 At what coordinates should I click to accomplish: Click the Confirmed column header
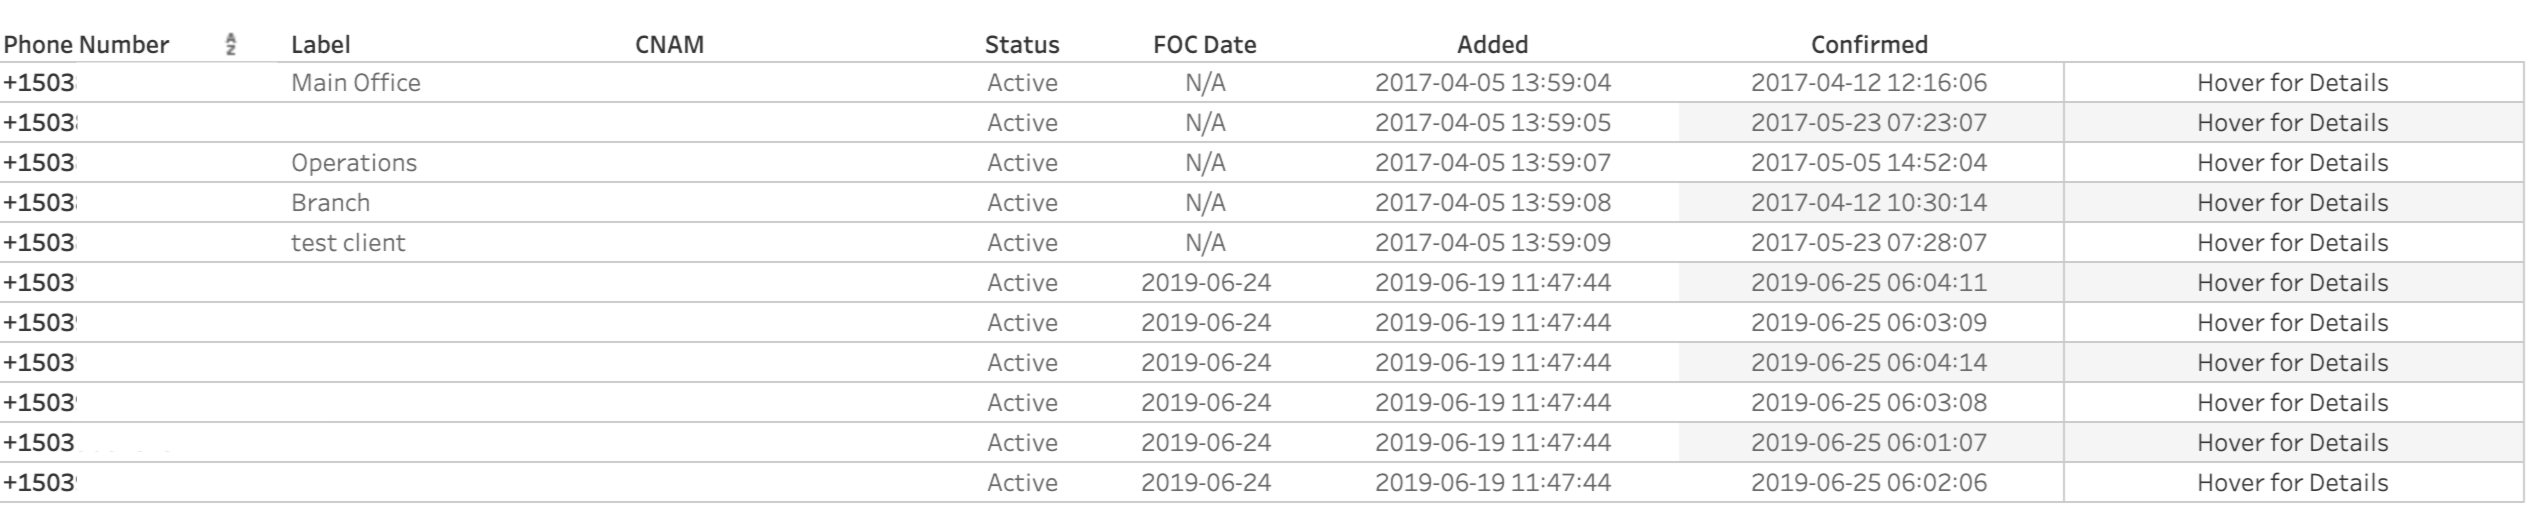point(1868,45)
